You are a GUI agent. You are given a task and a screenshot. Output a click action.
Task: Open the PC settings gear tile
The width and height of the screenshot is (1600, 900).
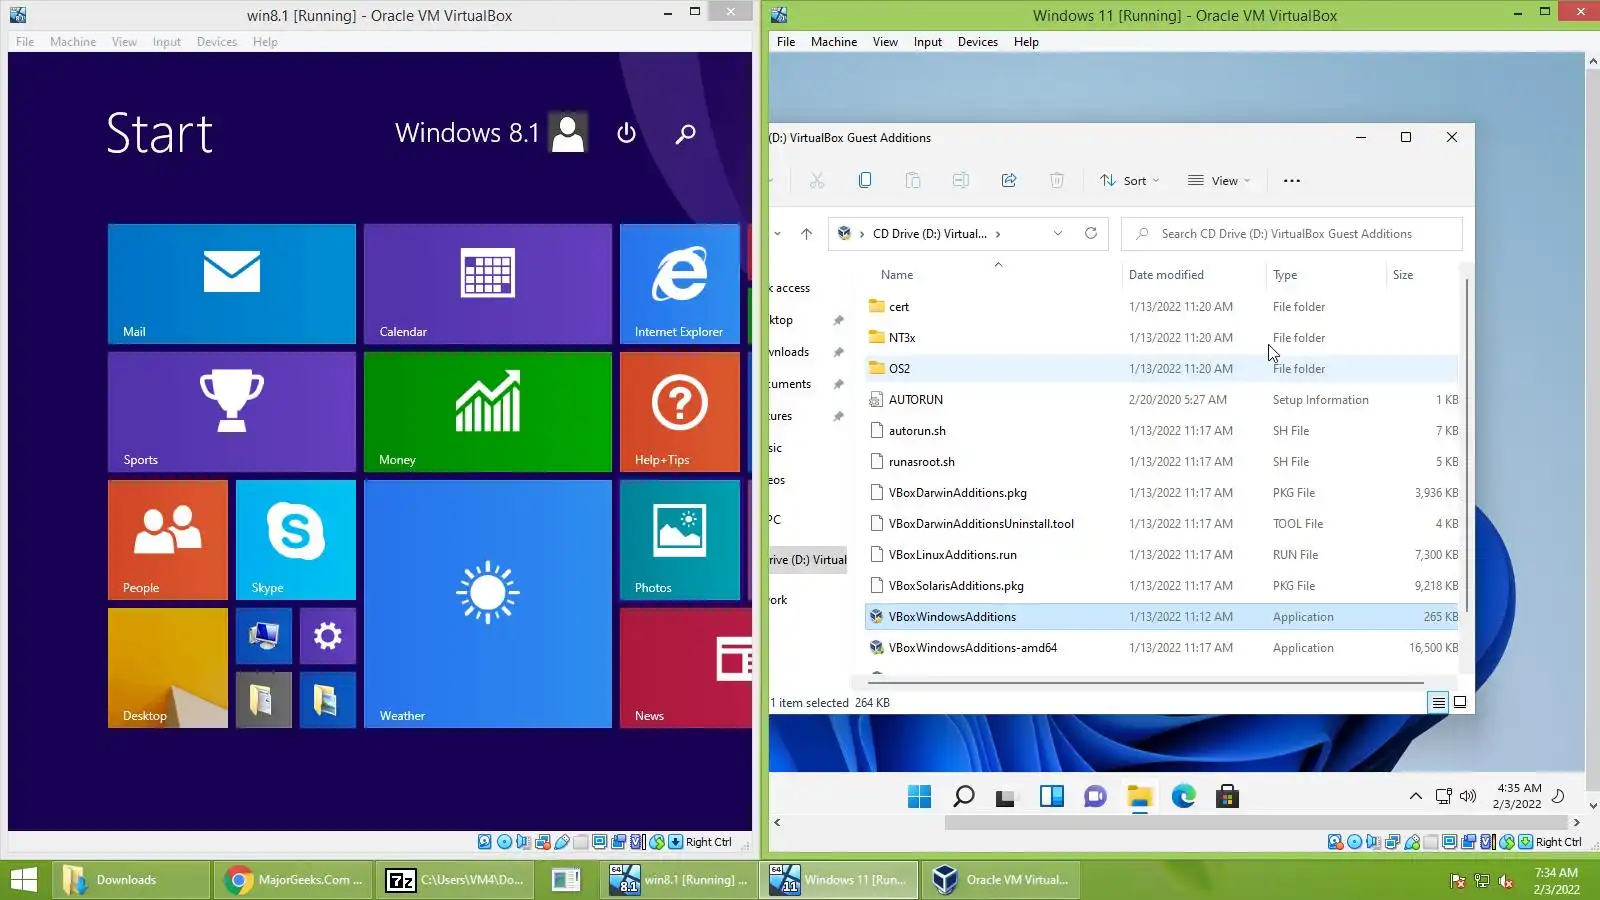pyautogui.click(x=328, y=636)
